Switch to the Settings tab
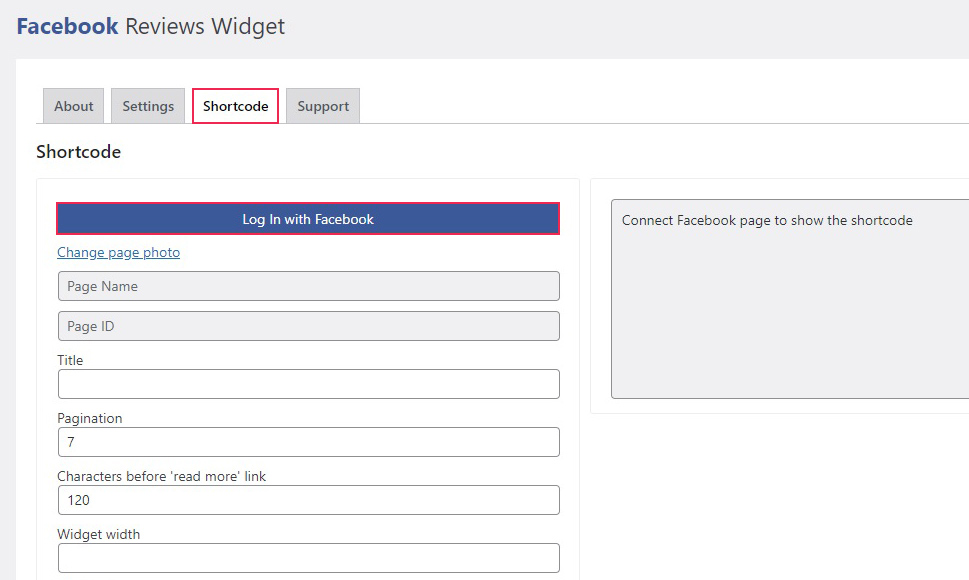The image size is (969, 580). (x=148, y=106)
